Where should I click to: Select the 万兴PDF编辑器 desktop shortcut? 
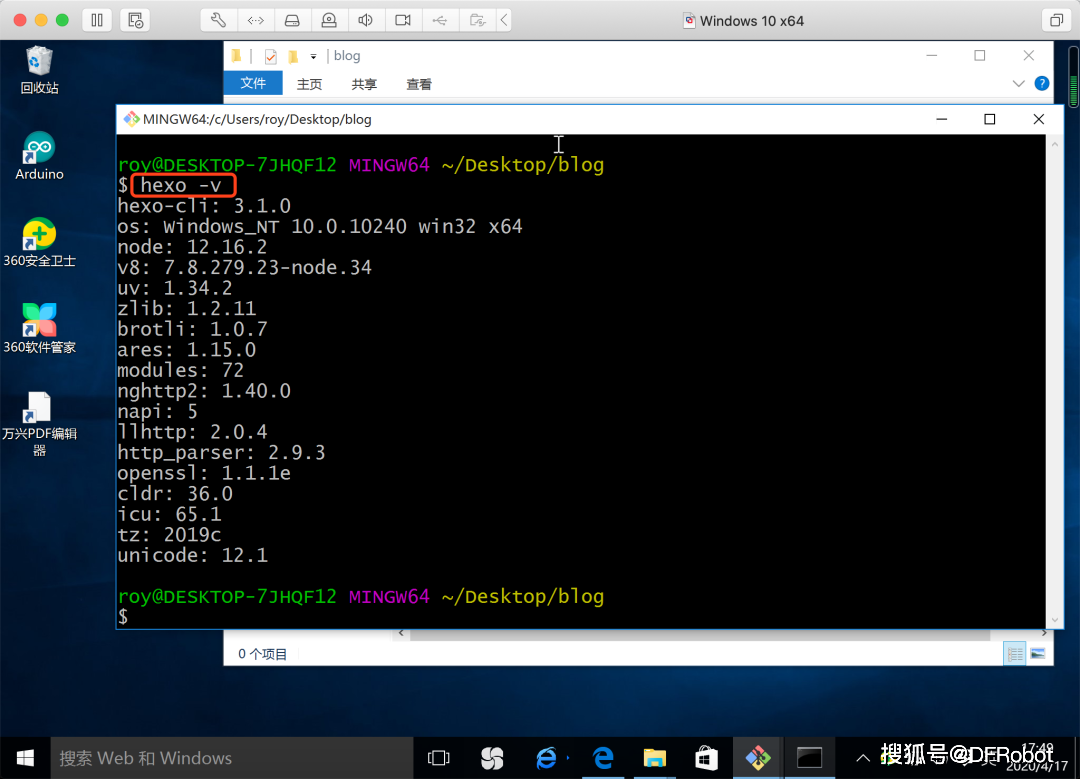click(39, 424)
